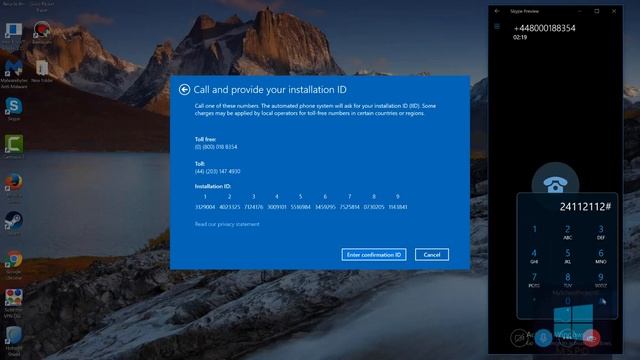The image size is (640, 360).
Task: Tap dial pad key 6 MNO
Action: 600,256
